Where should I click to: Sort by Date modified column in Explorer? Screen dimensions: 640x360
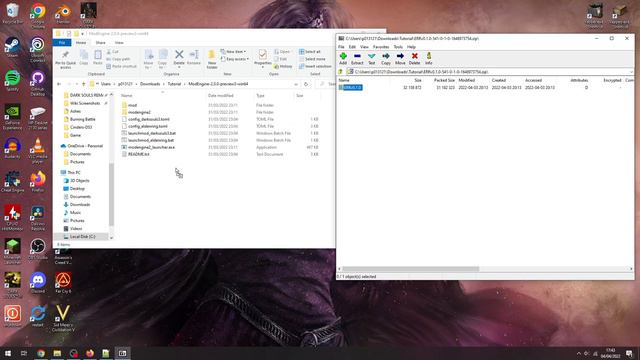coord(220,96)
